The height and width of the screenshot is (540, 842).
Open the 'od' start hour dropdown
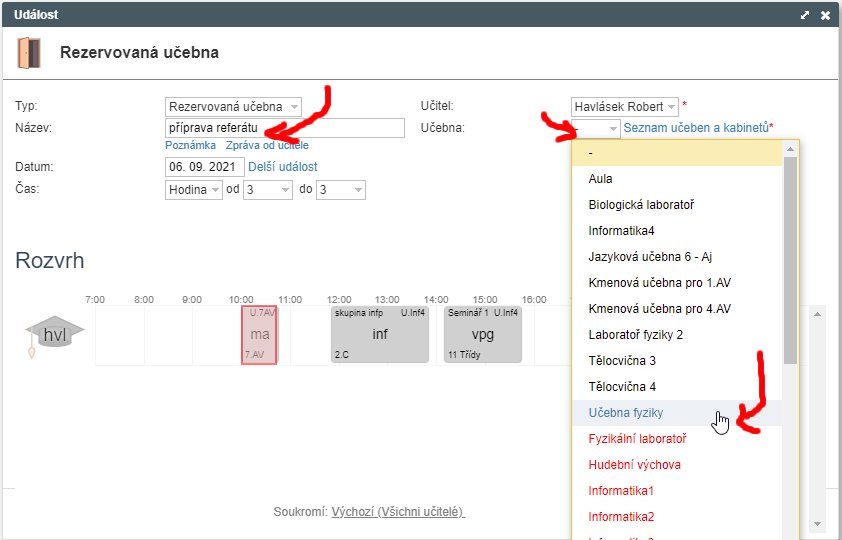click(267, 190)
